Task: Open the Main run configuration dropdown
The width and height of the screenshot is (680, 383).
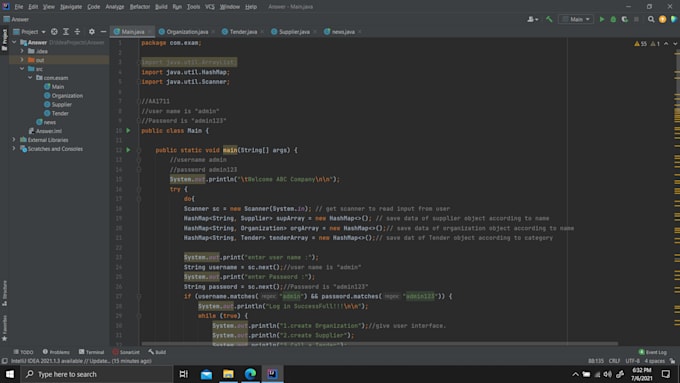Action: (x=576, y=19)
